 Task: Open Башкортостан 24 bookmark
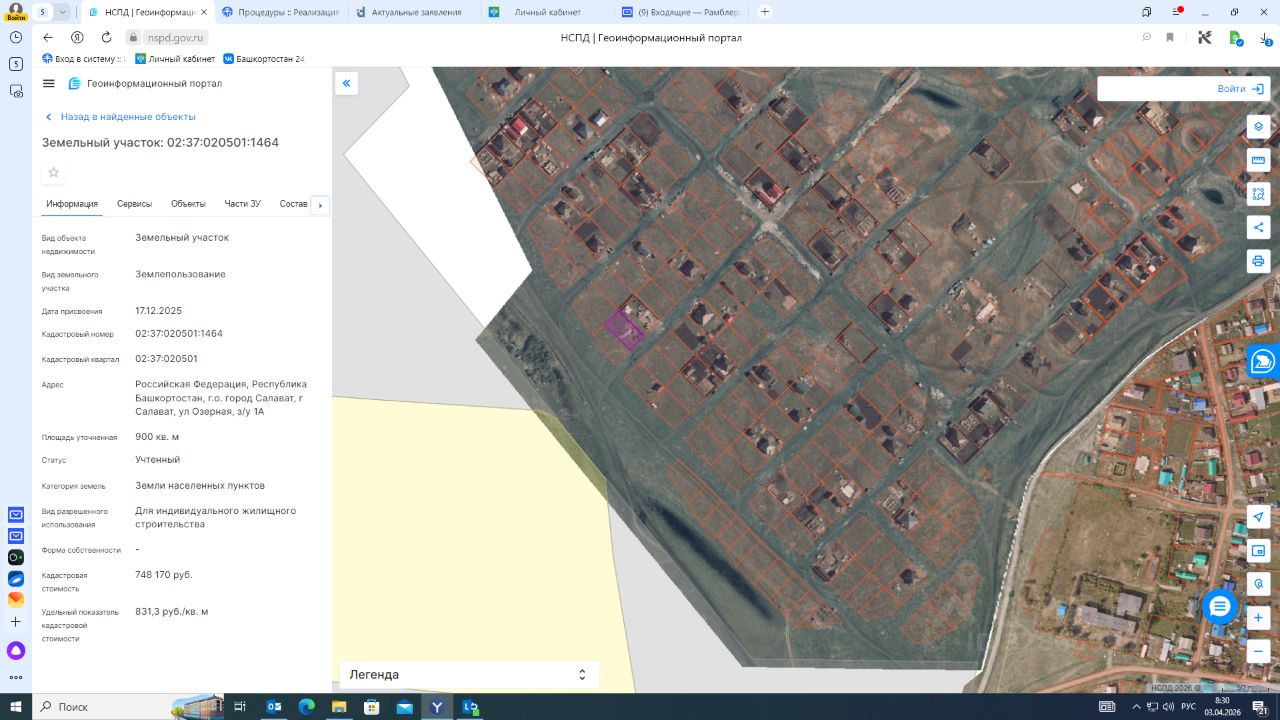[264, 59]
